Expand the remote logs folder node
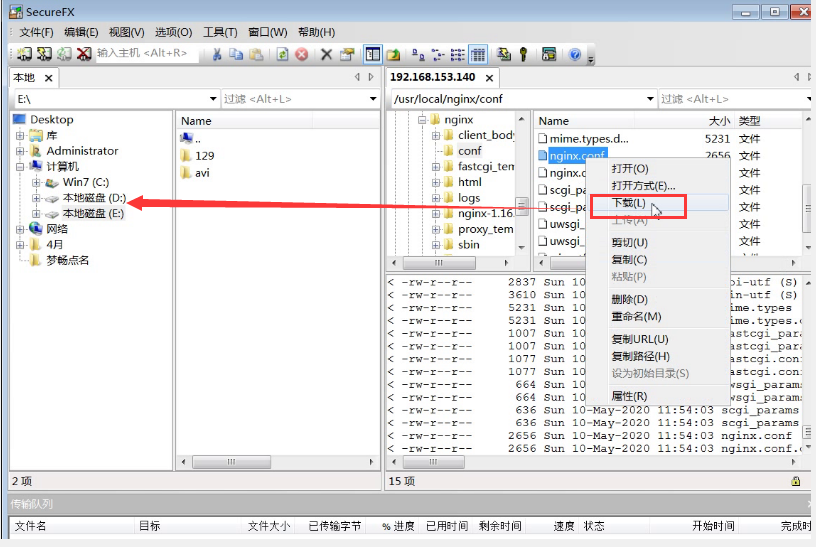Screen dimensions: 816x547 click(x=436, y=198)
